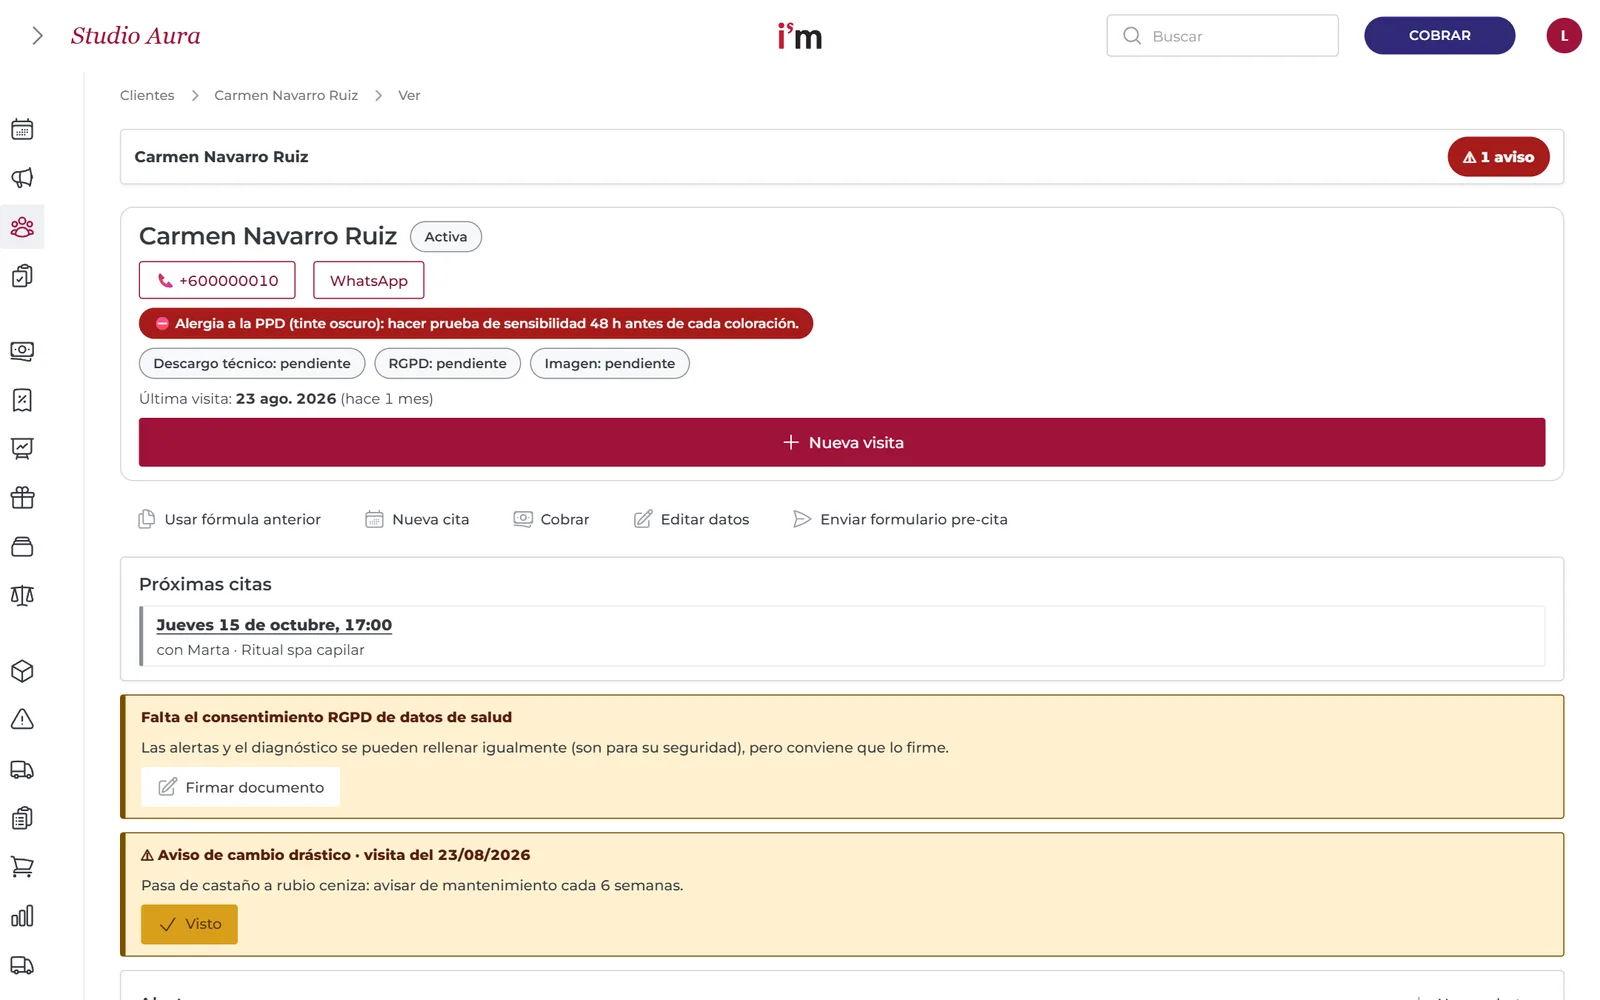This screenshot has width=1600, height=1000.
Task: Click Firmar documento button
Action: pos(241,787)
